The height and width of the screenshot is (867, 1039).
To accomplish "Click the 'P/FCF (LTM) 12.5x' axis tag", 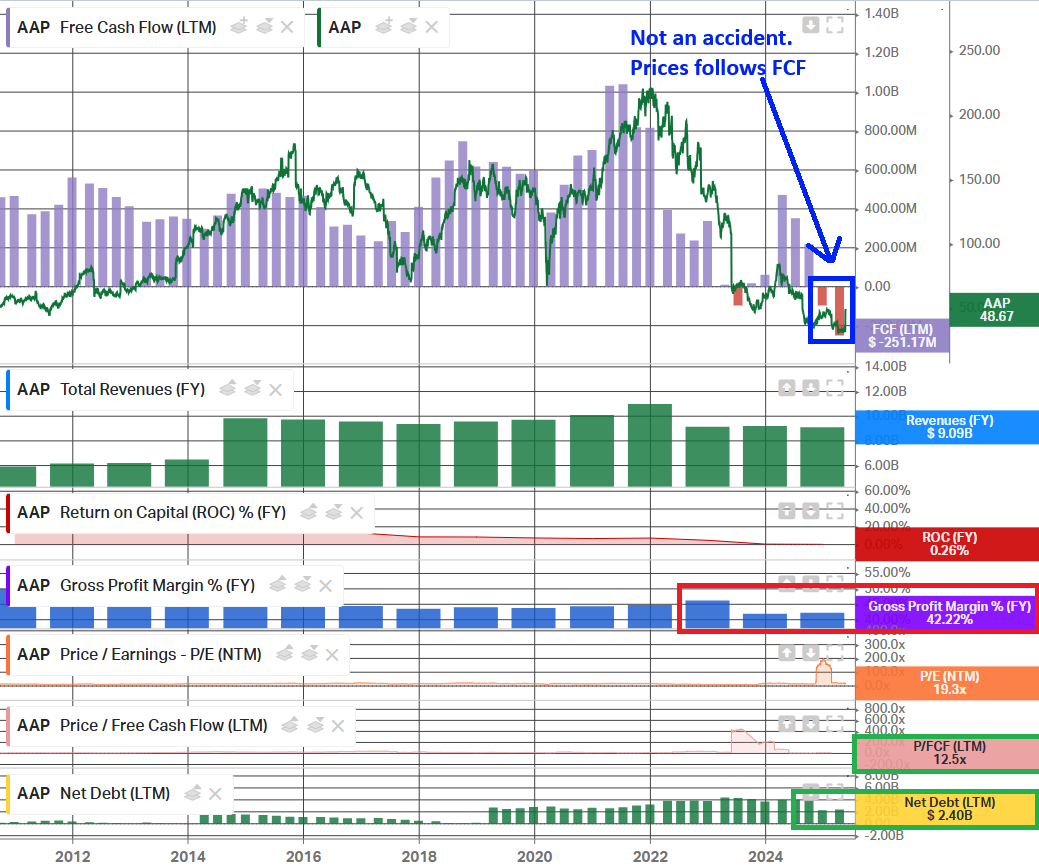I will click(948, 752).
